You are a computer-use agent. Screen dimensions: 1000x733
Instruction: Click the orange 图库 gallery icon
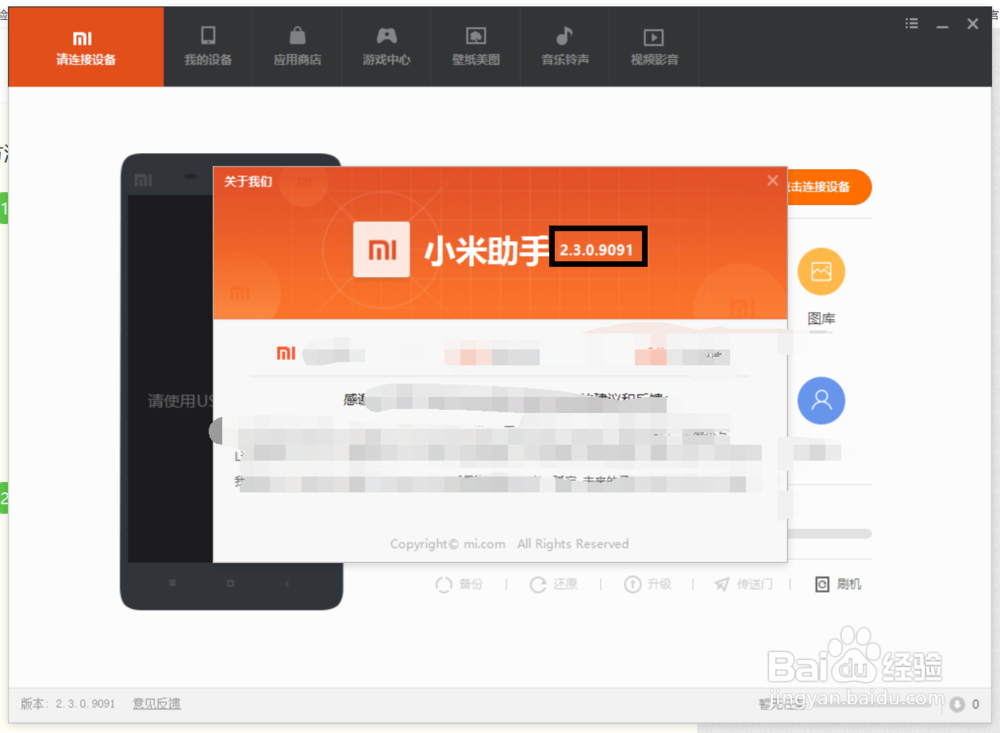(x=821, y=272)
